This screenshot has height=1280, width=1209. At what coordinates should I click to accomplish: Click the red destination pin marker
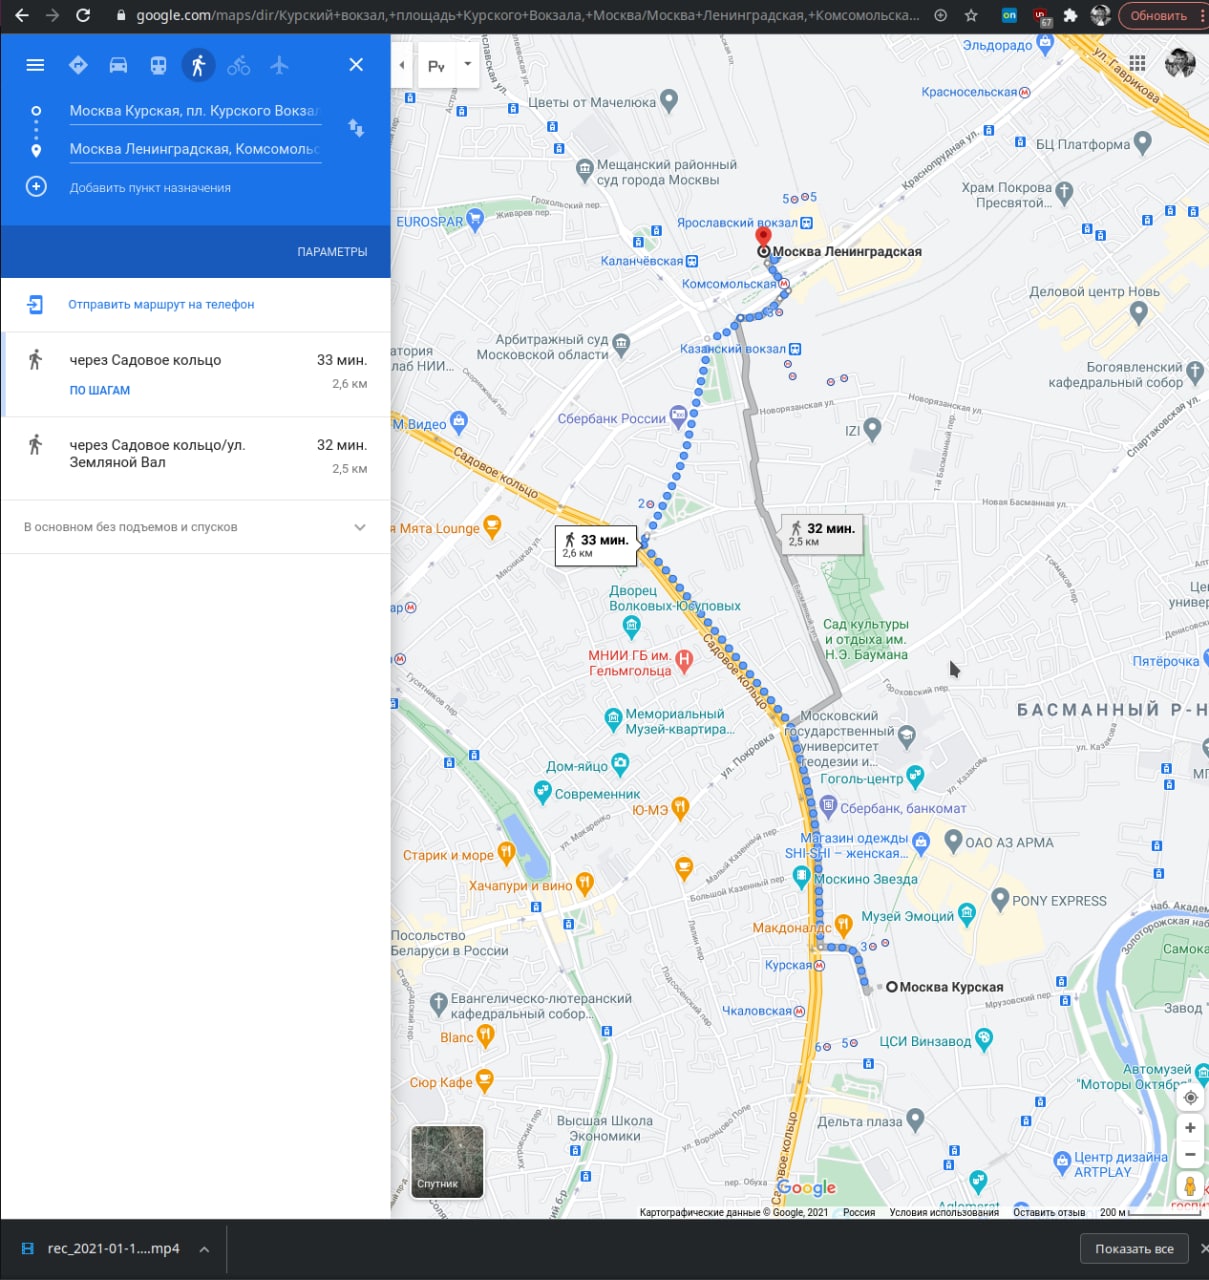click(x=763, y=238)
